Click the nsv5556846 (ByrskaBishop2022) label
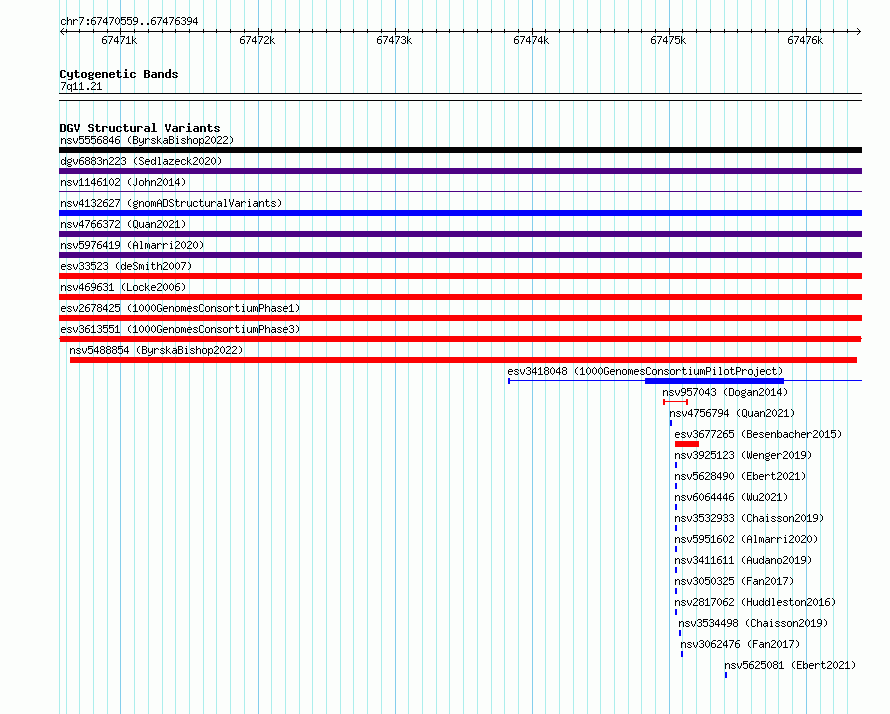890x714 pixels. click(x=147, y=140)
